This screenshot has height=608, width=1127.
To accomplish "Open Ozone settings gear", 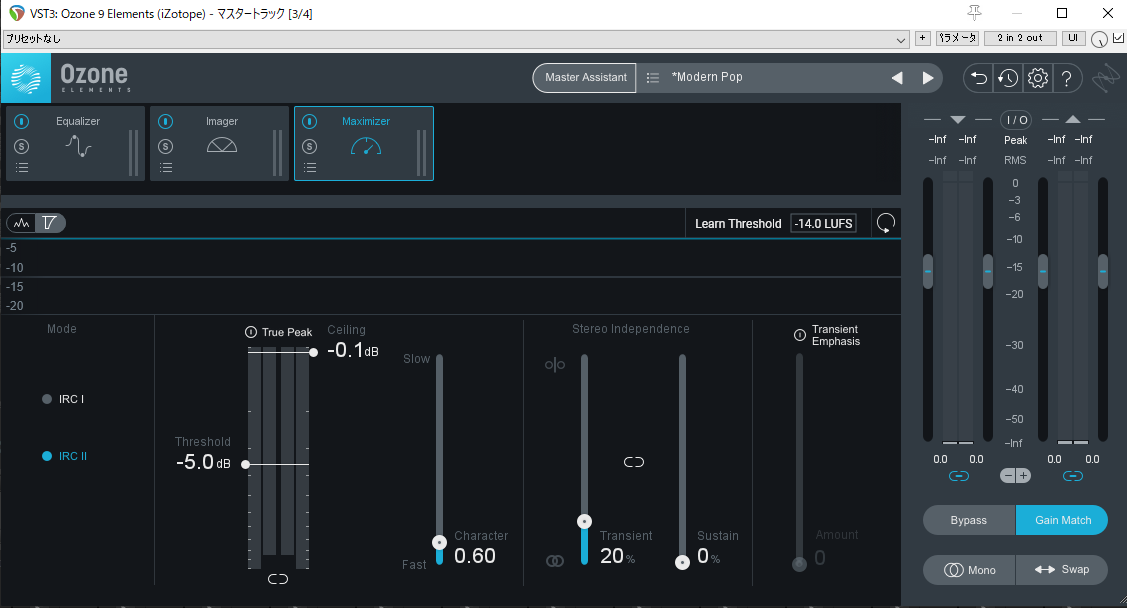I will coord(1038,78).
